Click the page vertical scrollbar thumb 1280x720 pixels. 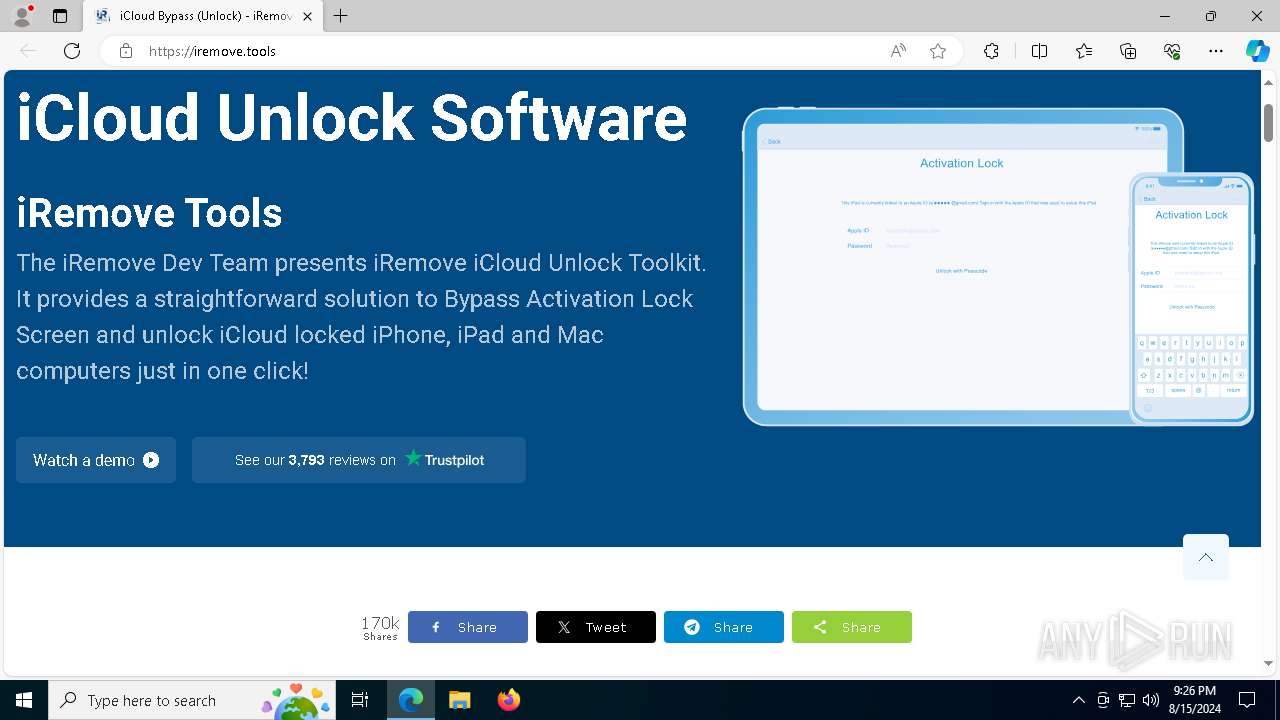coord(1268,122)
